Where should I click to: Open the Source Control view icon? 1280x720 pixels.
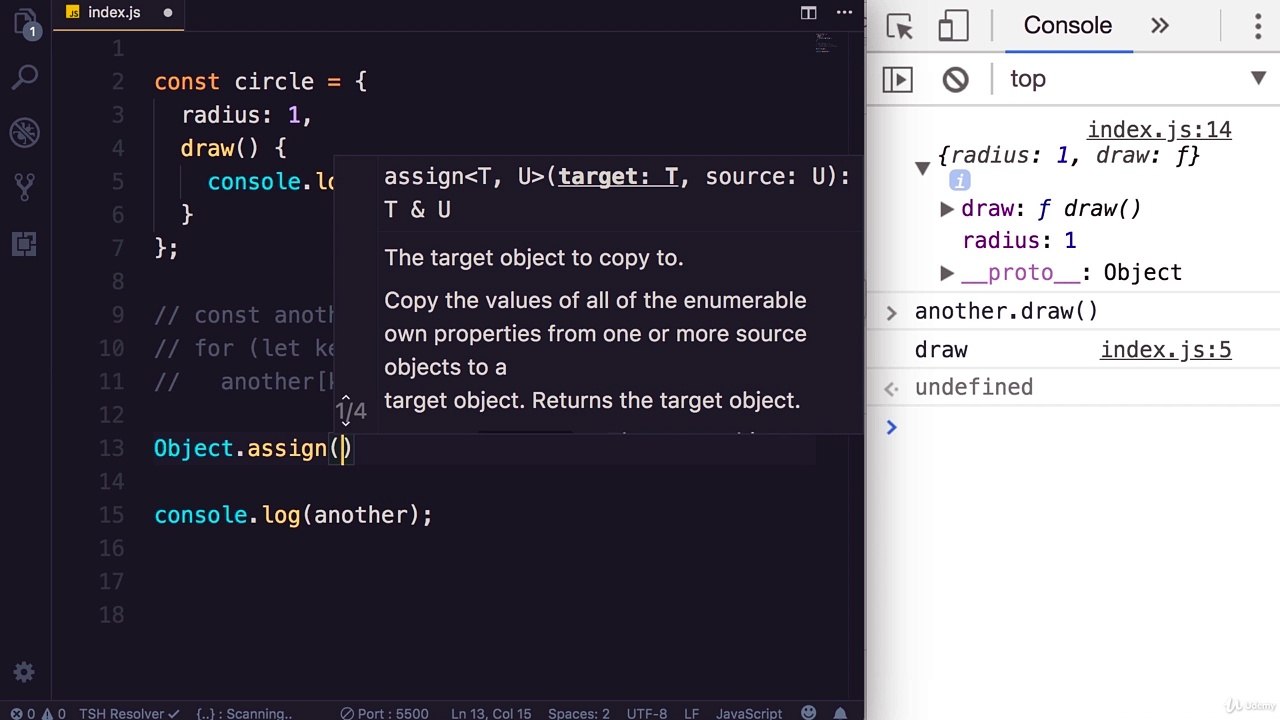point(25,186)
